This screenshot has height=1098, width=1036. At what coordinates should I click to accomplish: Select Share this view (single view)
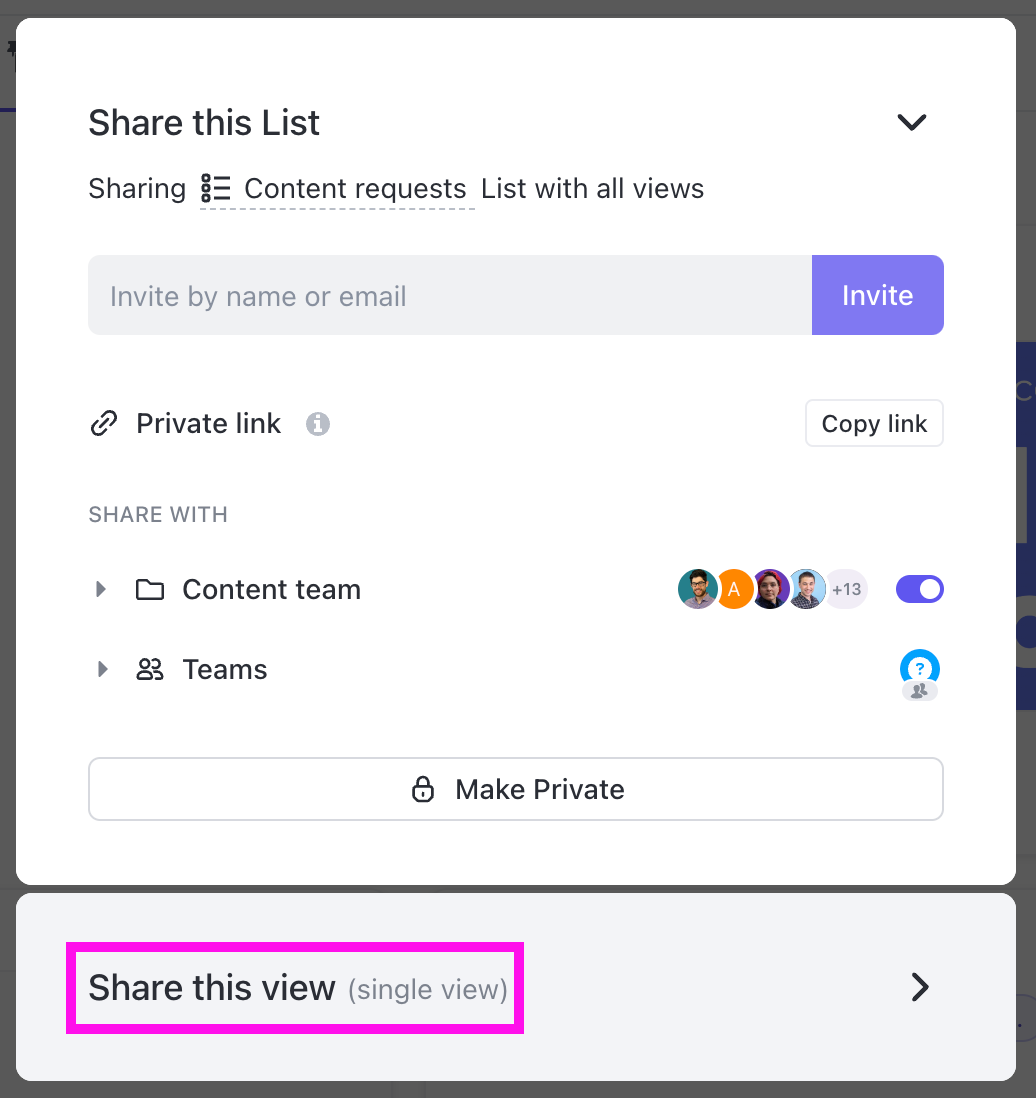pos(297,989)
